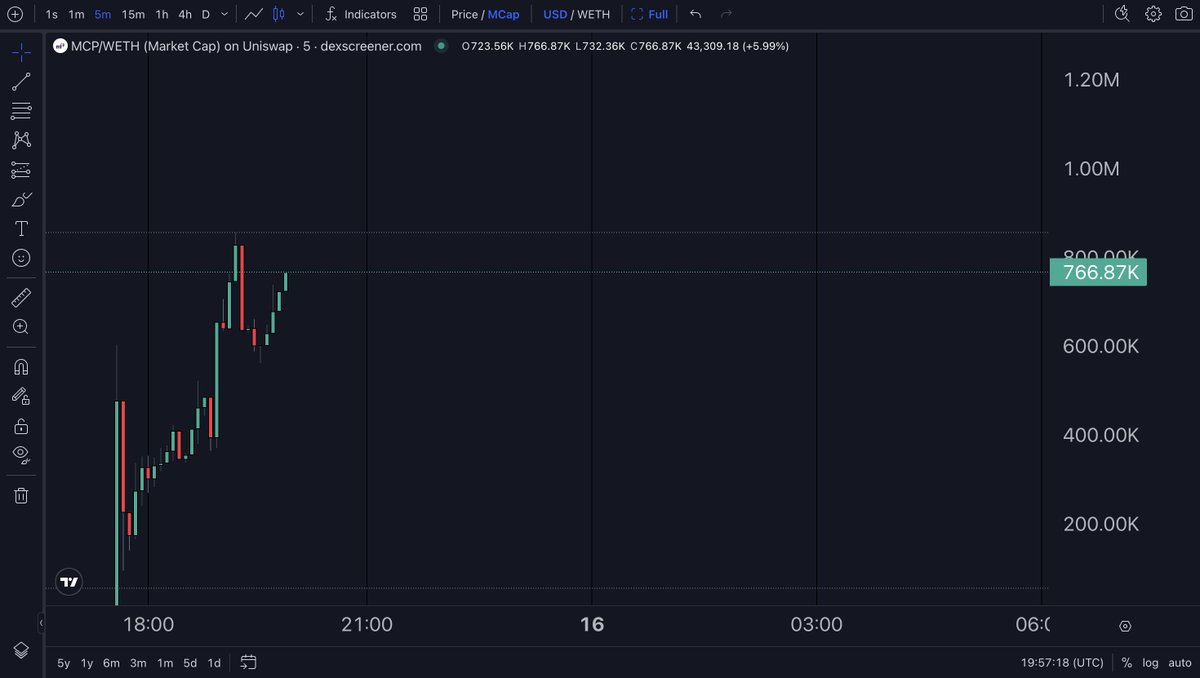Select the XABCD pattern tool
1200x678 pixels.
point(21,140)
